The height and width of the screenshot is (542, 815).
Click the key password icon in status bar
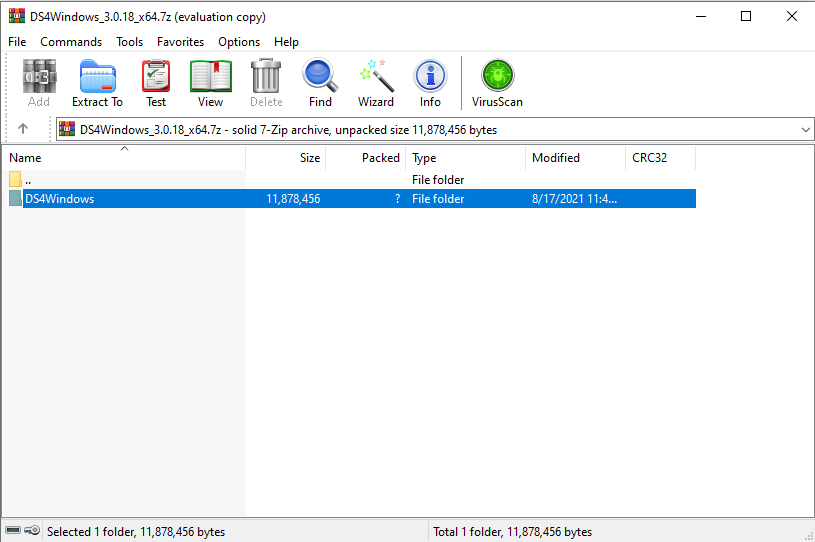[x=32, y=531]
